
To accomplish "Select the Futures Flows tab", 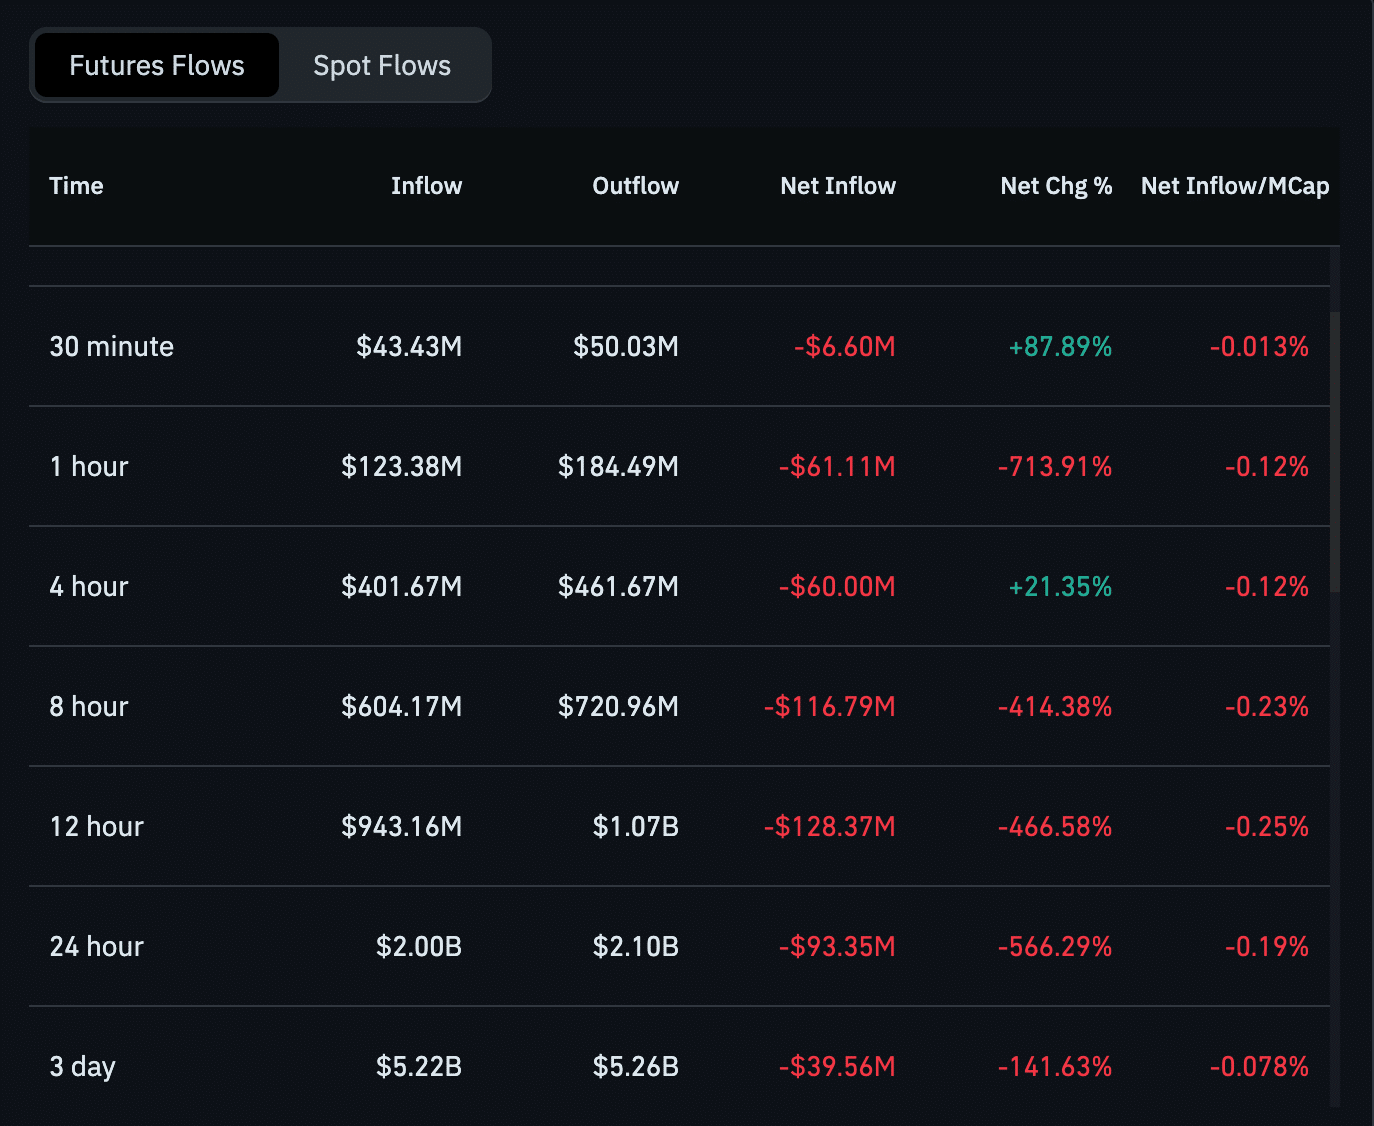I will point(155,65).
